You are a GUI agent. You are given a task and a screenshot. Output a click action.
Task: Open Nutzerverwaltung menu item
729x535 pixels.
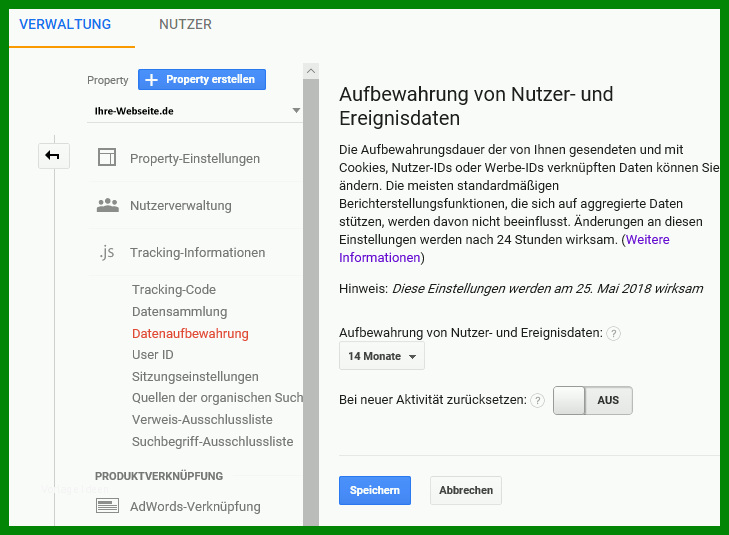(x=181, y=205)
